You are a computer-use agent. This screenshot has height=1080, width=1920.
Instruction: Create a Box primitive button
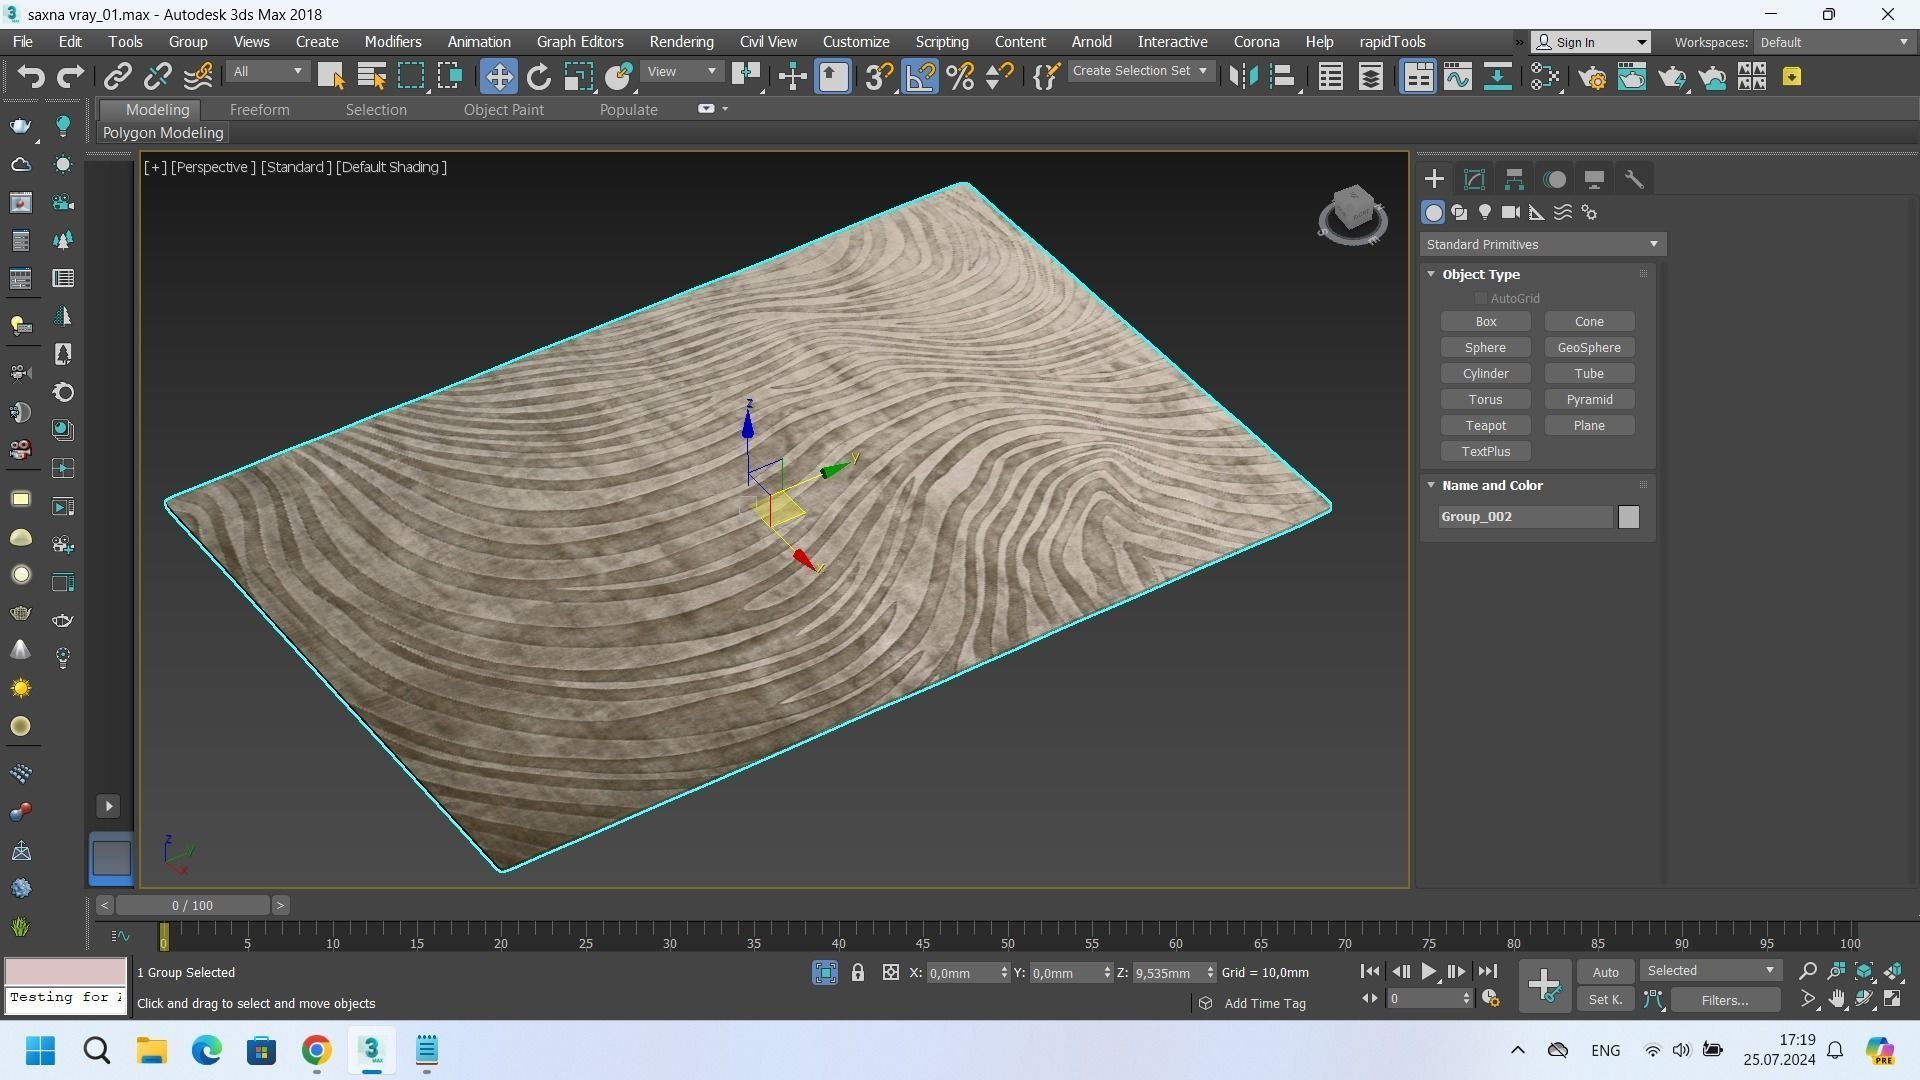1485,321
